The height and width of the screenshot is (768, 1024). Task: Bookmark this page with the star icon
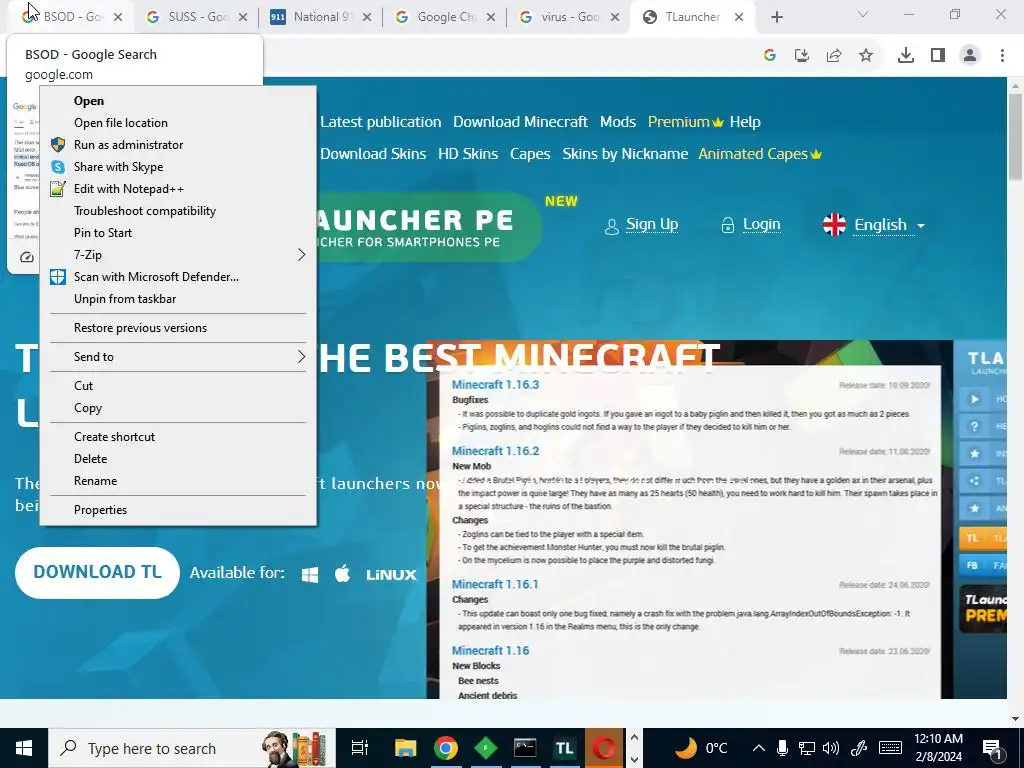[x=866, y=56]
